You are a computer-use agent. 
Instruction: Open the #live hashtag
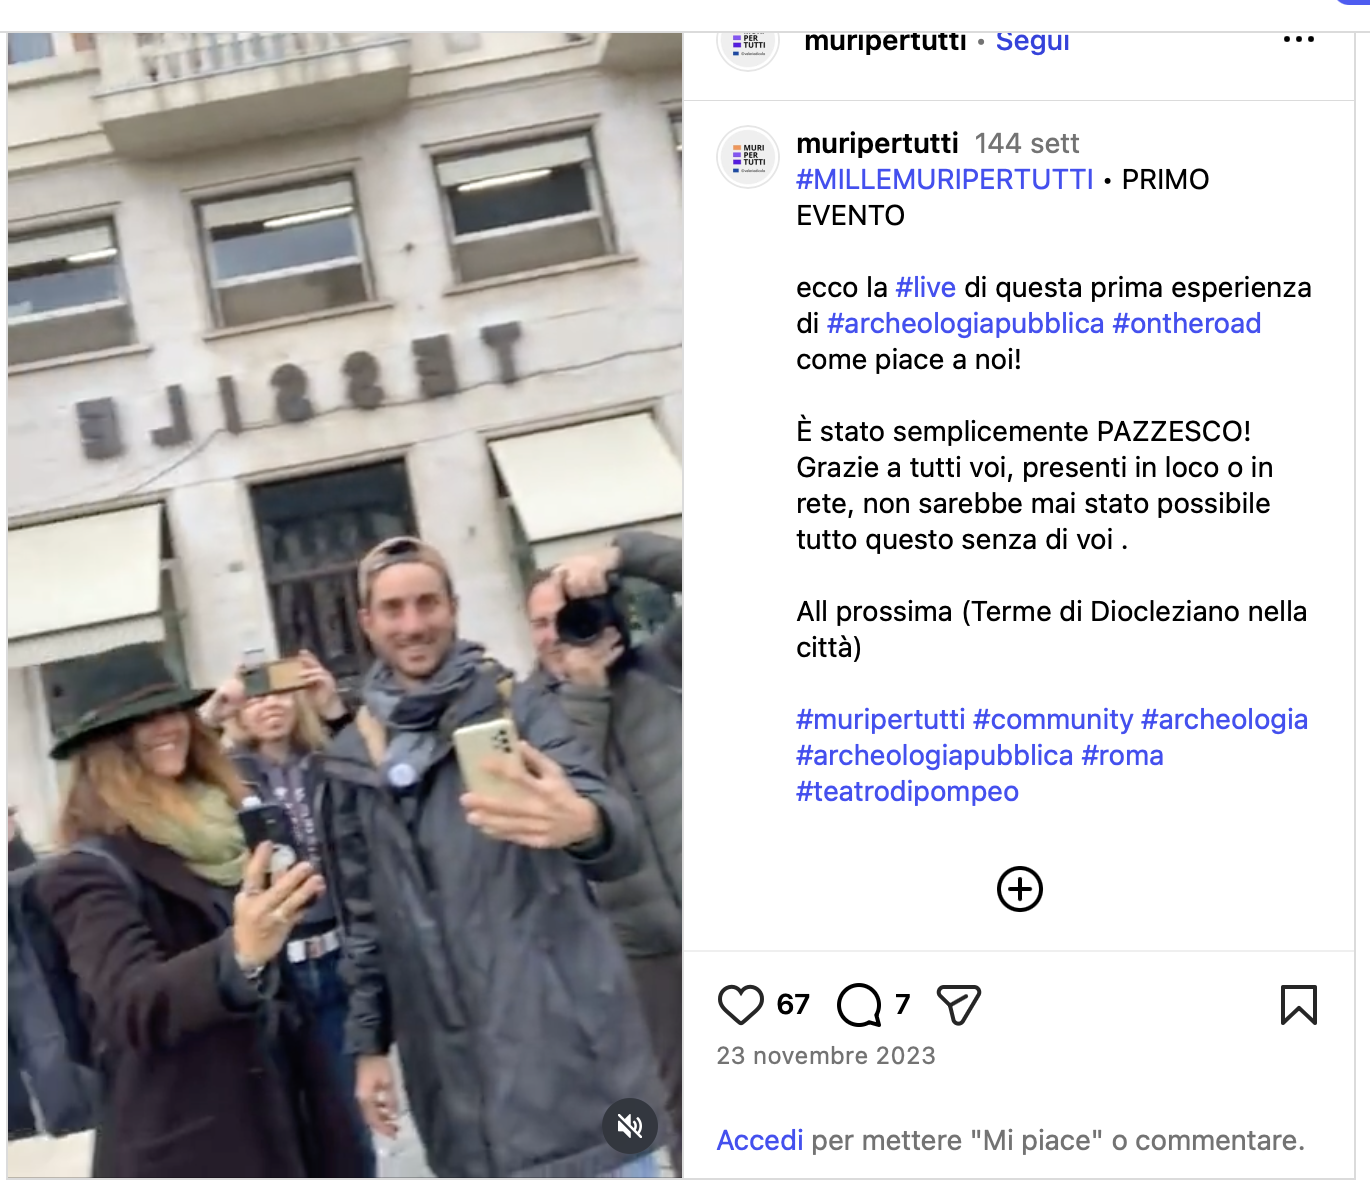coord(926,288)
